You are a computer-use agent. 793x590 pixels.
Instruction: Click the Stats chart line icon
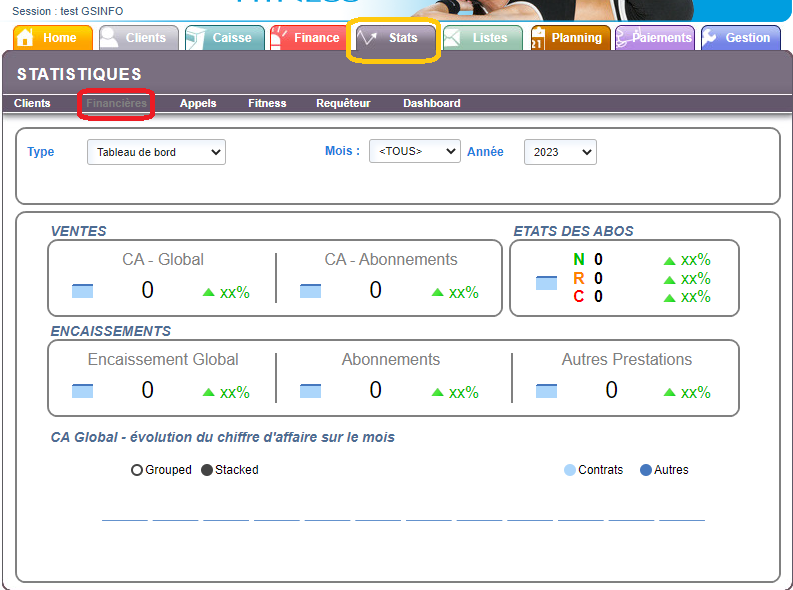(x=368, y=38)
